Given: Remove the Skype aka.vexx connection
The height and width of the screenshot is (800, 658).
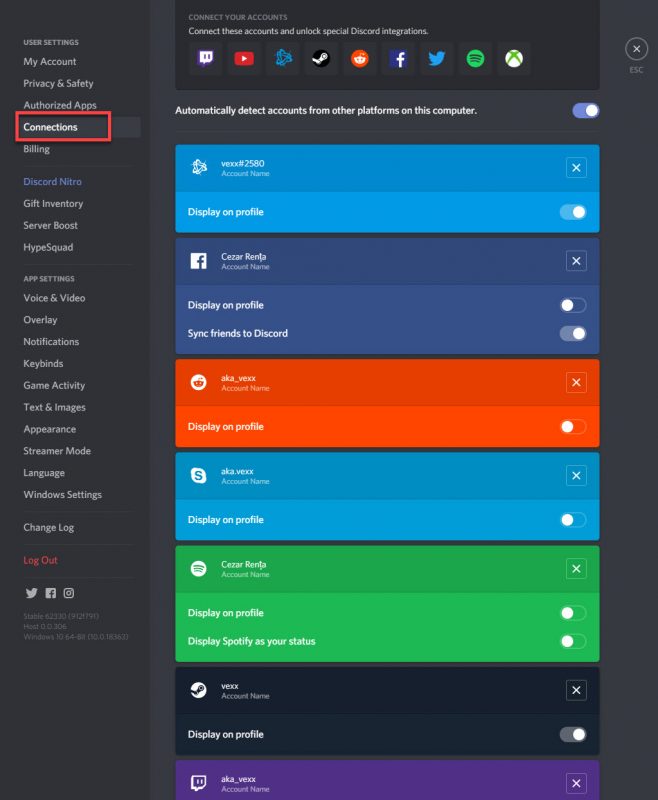Looking at the screenshot, I should pos(576,476).
